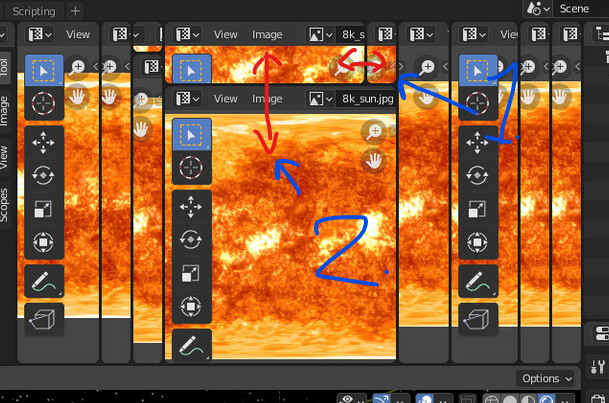Switch viewport shading to Rendered
The image size is (609, 403).
click(x=546, y=399)
